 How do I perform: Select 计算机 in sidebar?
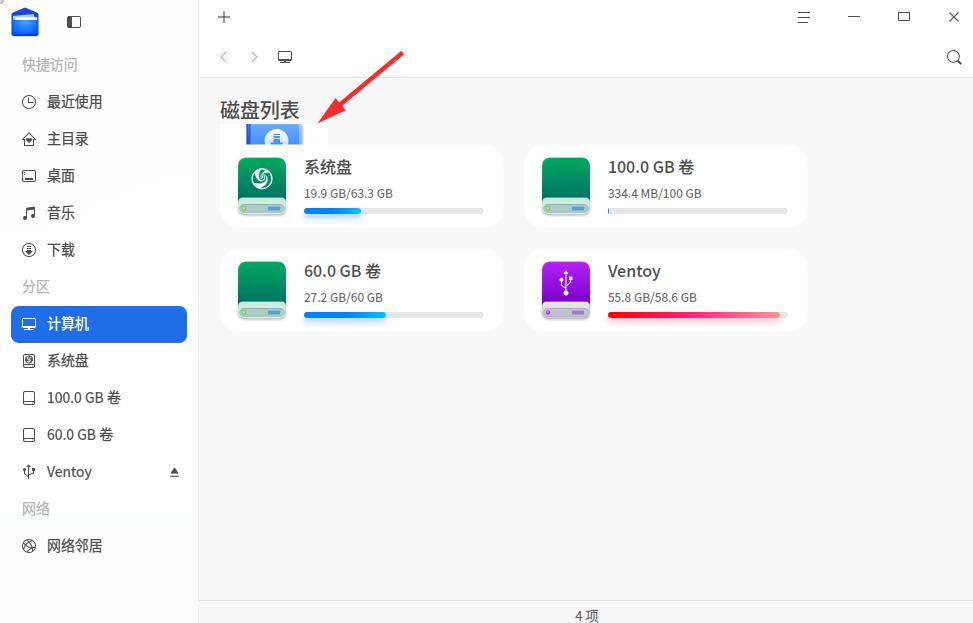pyautogui.click(x=99, y=324)
